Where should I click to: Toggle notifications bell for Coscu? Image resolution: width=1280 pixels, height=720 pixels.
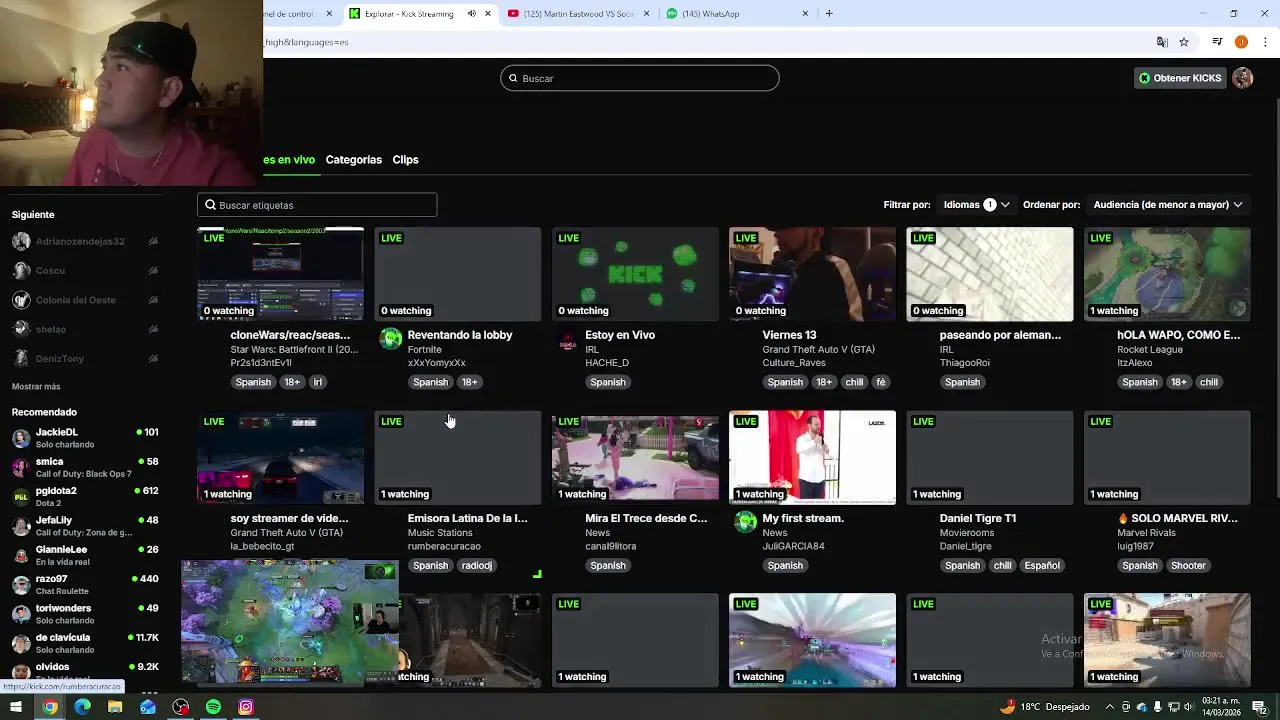click(153, 270)
